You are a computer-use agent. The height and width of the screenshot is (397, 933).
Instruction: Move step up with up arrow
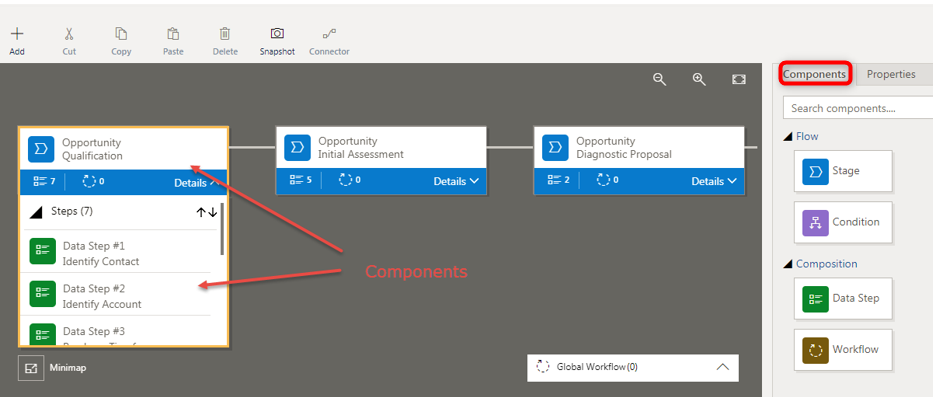click(201, 212)
